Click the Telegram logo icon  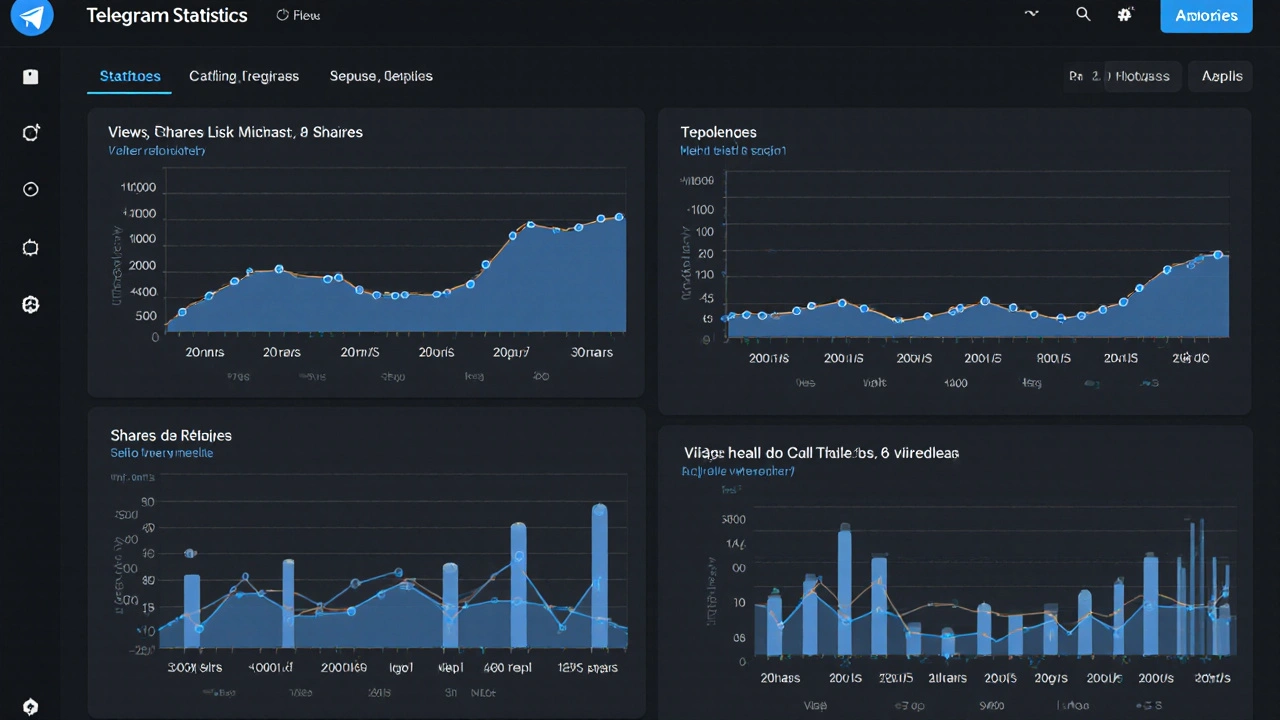(31, 17)
